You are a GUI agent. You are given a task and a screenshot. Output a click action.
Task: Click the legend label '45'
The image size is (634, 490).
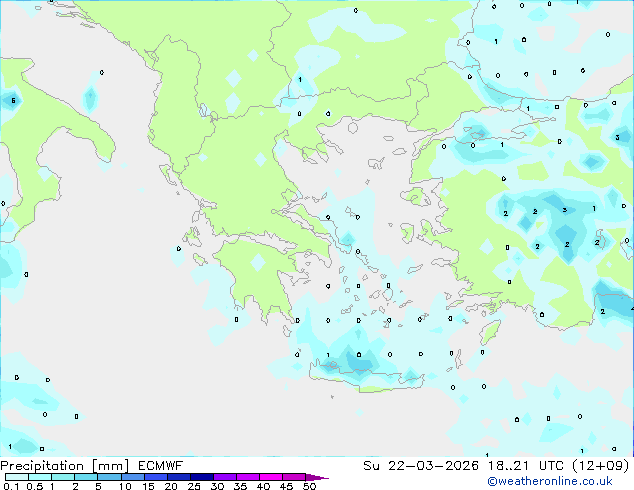point(286,486)
